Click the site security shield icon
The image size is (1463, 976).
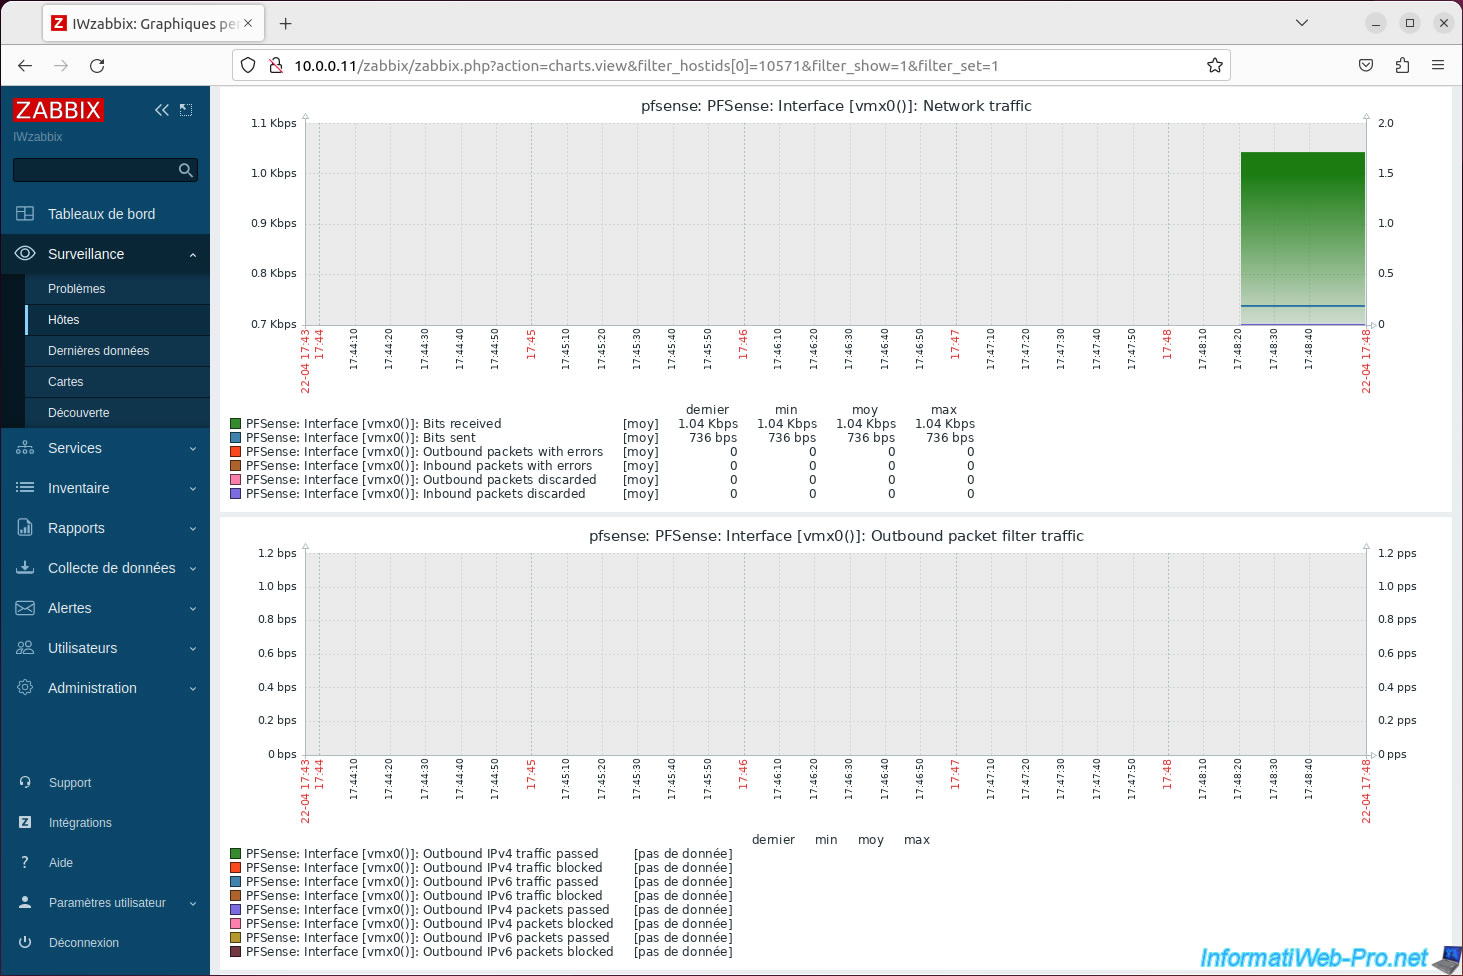pyautogui.click(x=249, y=66)
